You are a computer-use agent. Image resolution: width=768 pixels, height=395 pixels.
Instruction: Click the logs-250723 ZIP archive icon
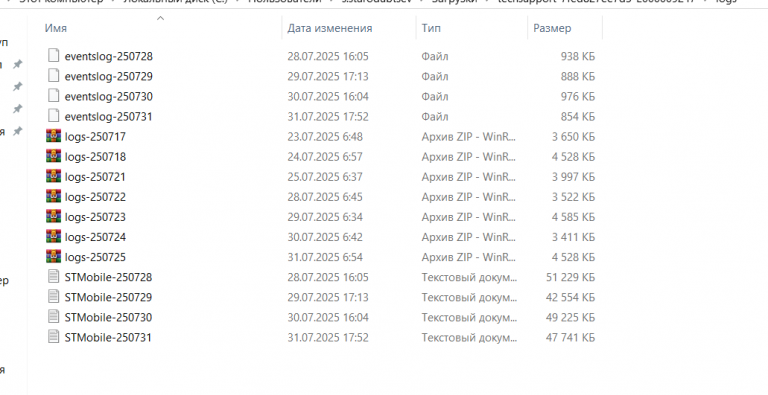tap(53, 216)
